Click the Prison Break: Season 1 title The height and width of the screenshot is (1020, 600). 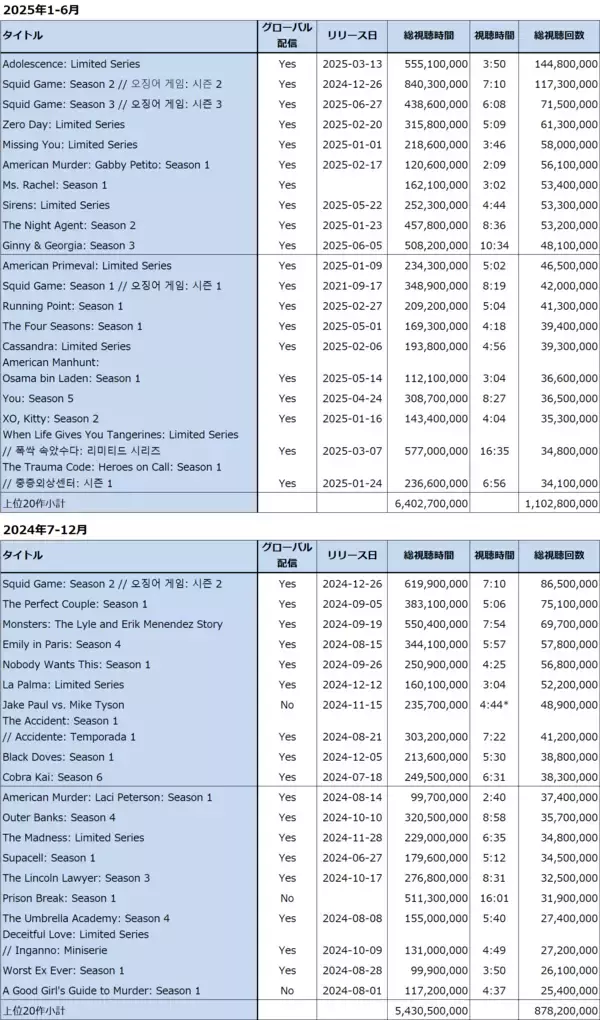pos(59,898)
